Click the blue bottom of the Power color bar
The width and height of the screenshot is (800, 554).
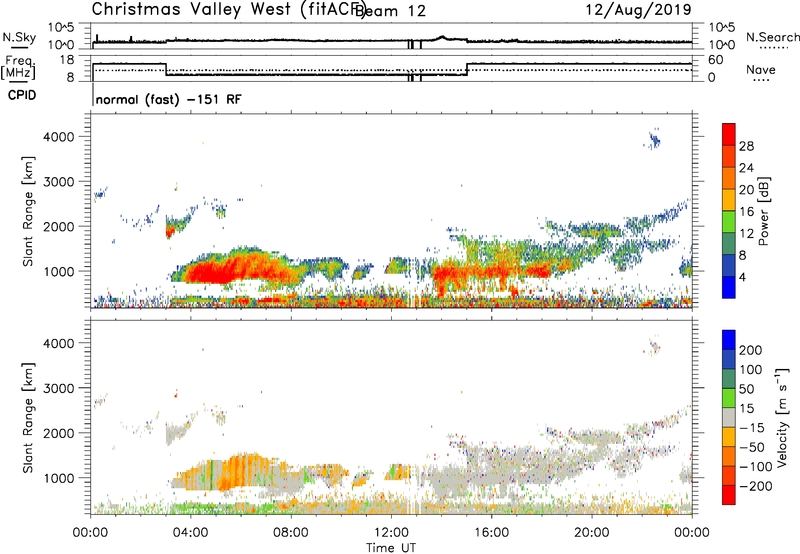click(728, 287)
